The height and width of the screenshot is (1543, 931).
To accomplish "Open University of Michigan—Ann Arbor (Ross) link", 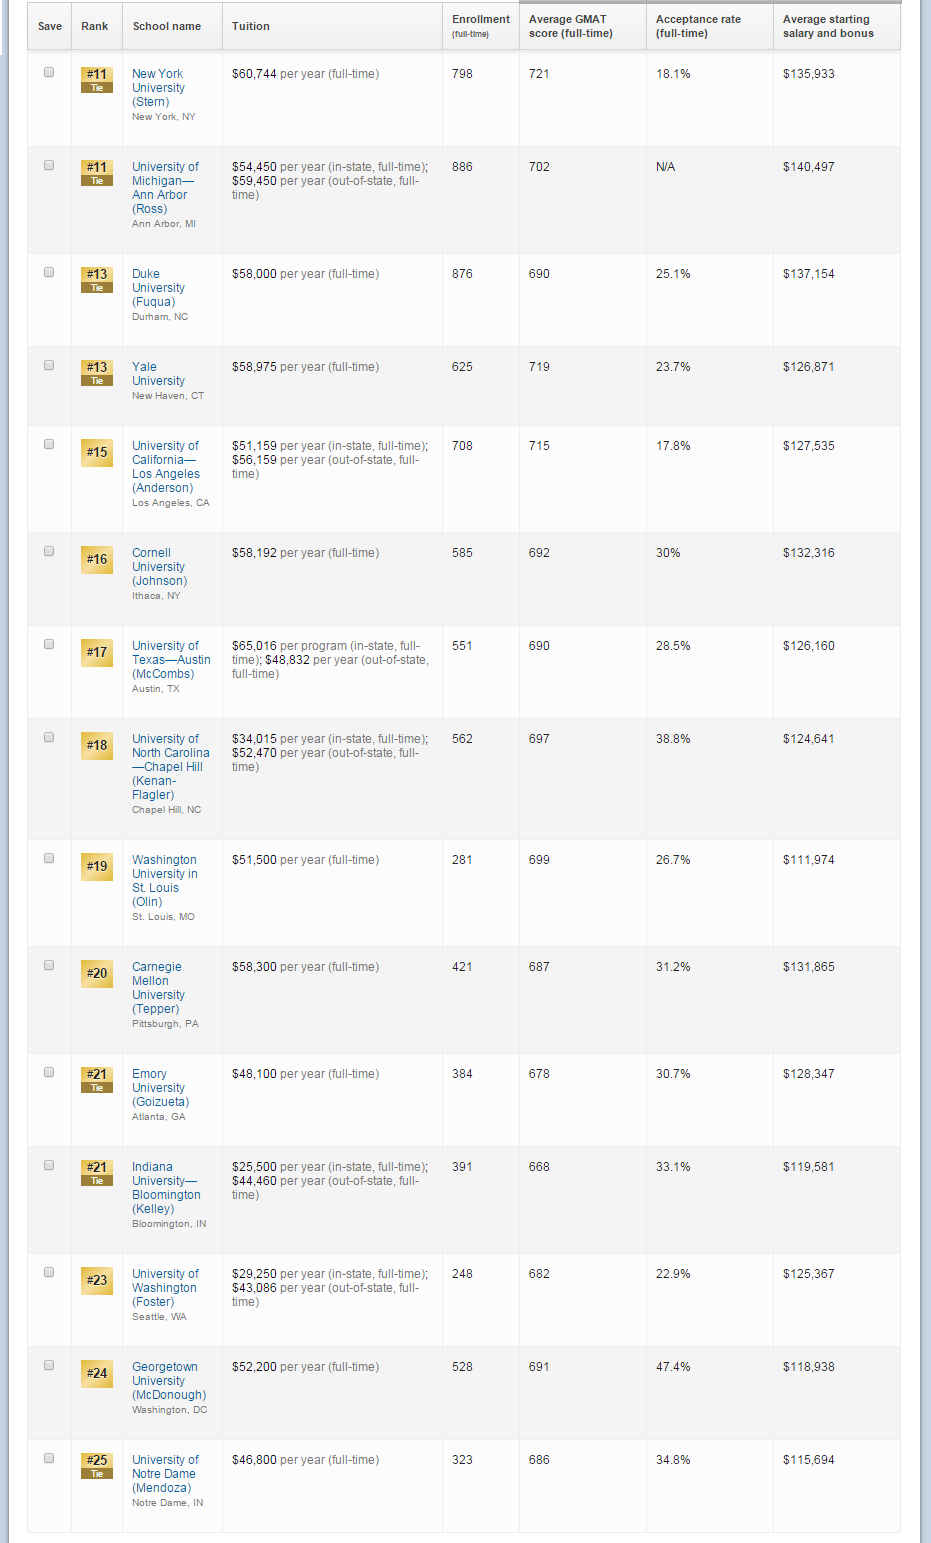I will (165, 188).
